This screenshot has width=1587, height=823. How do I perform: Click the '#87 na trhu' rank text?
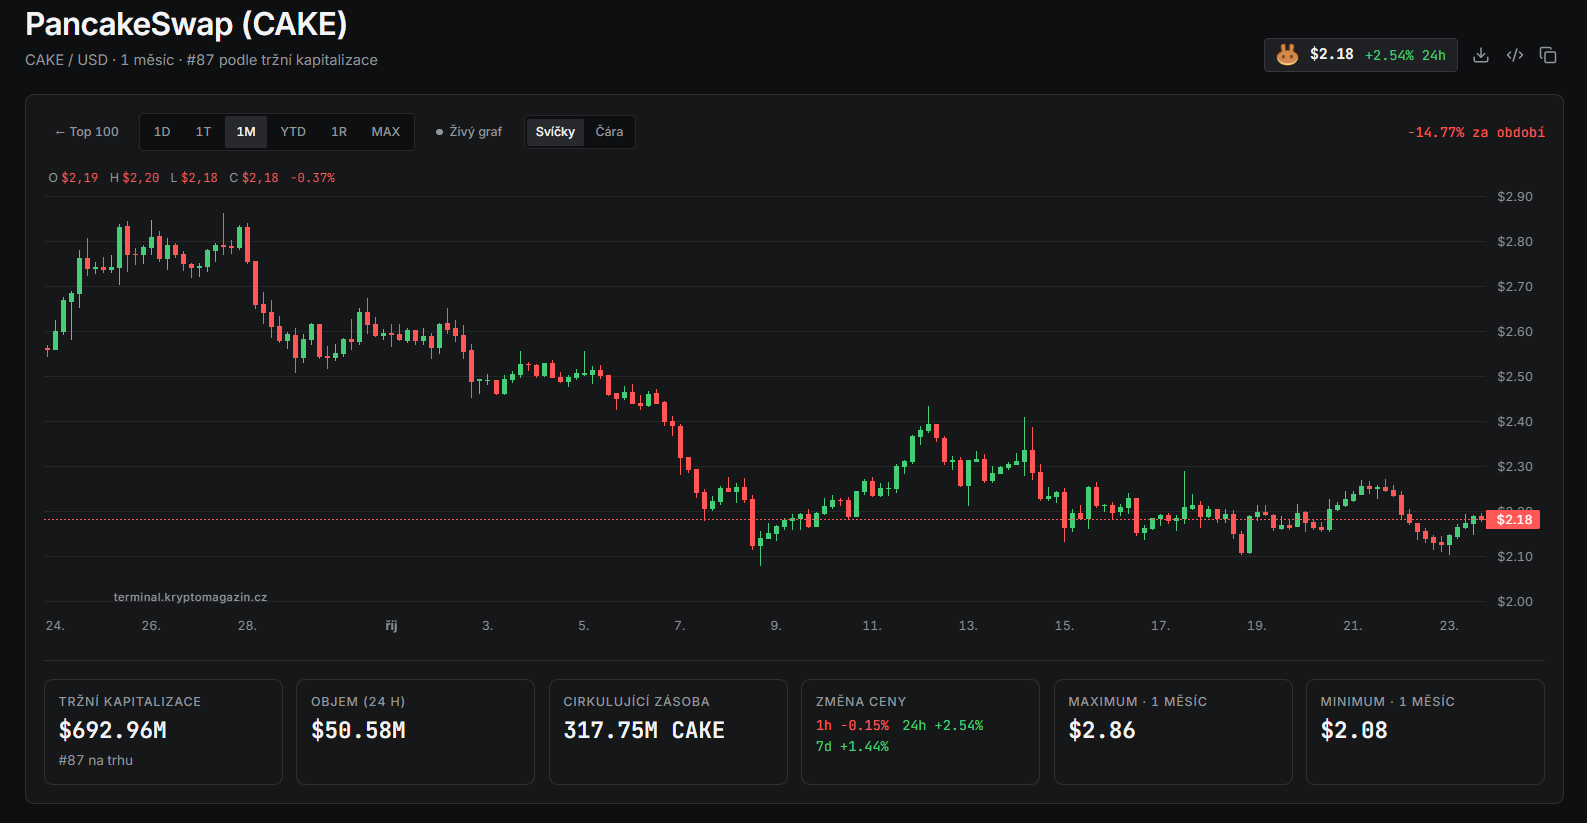click(x=96, y=761)
